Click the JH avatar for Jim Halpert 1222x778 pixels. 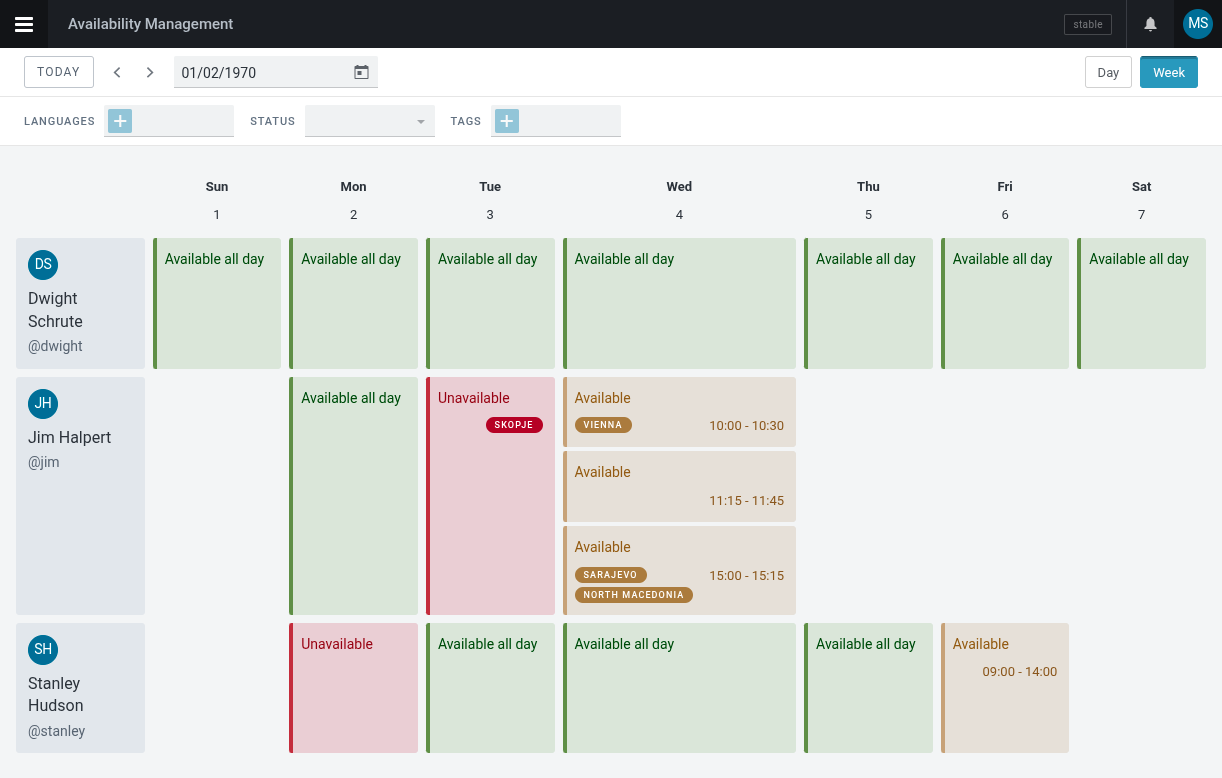(x=43, y=404)
